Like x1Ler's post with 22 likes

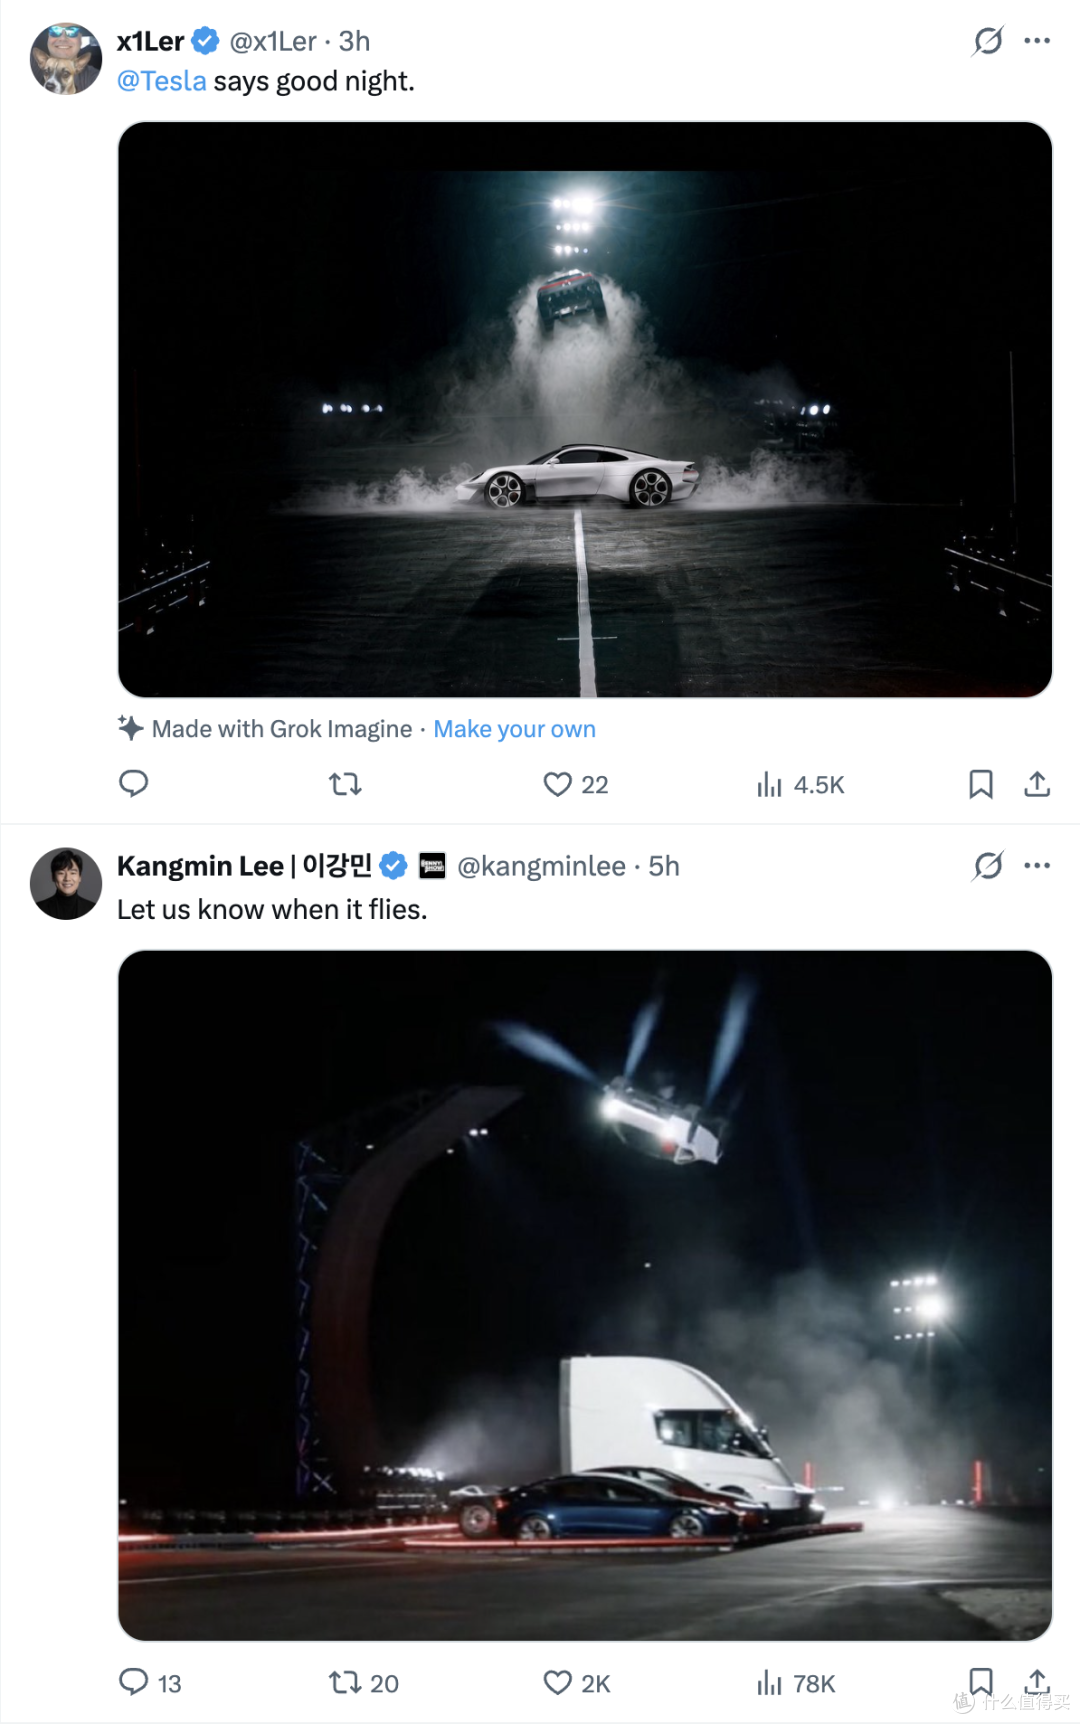tap(575, 785)
